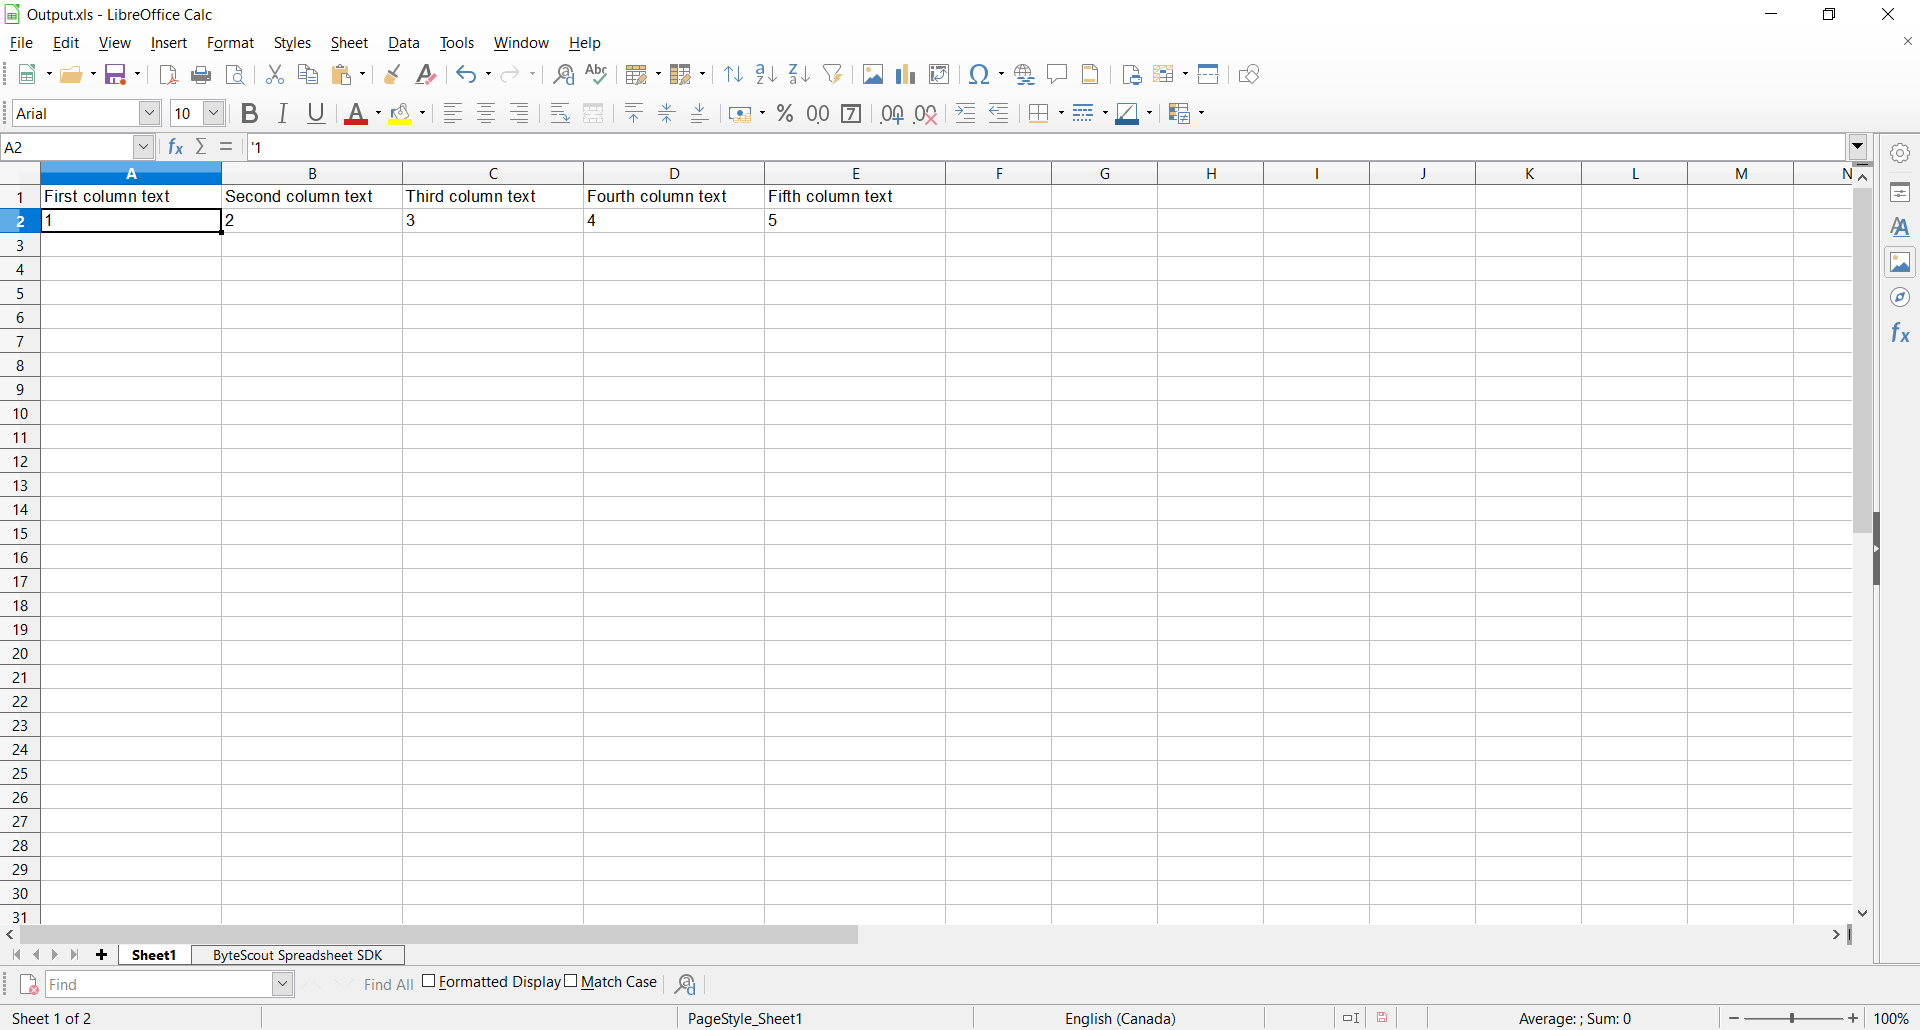This screenshot has width=1920, height=1030.
Task: Insert a hyperlink
Action: 1024,74
